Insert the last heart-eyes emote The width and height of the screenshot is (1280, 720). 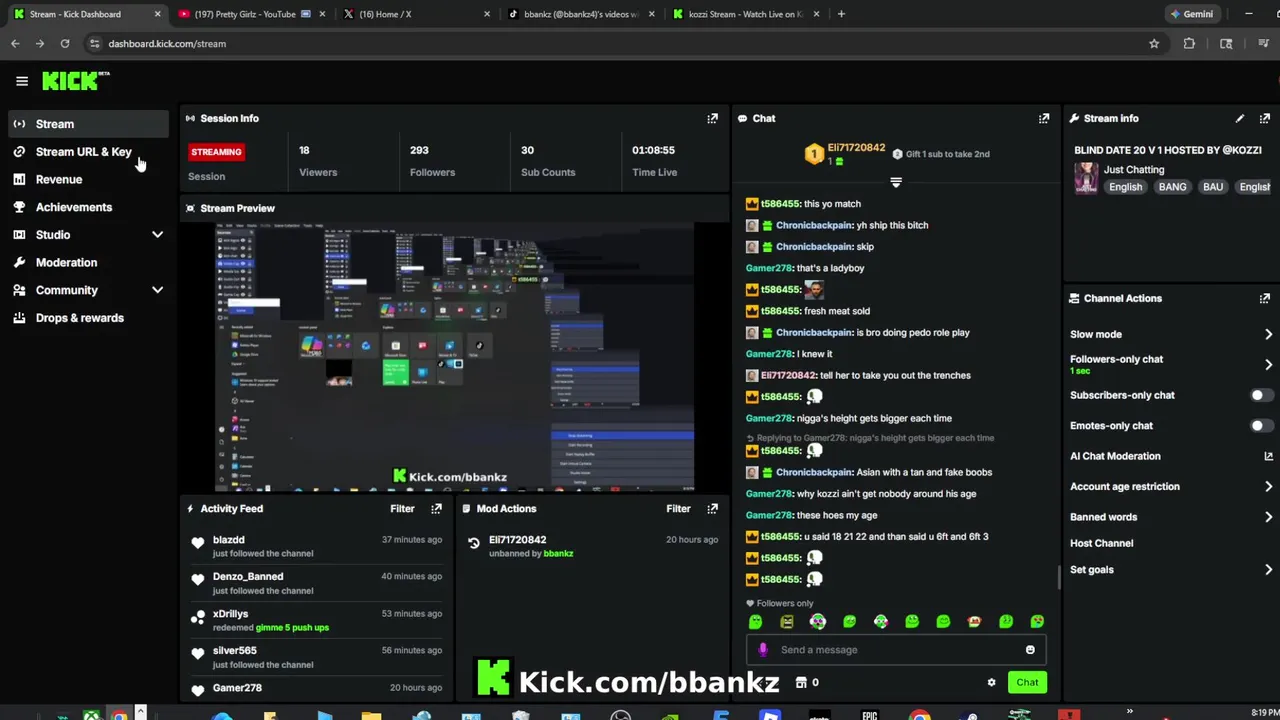[x=1037, y=622]
